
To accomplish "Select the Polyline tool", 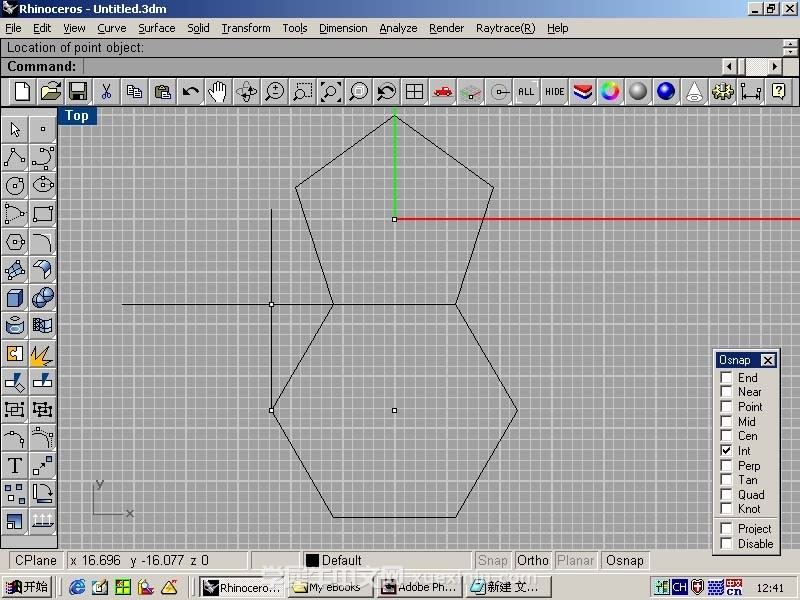I will pyautogui.click(x=15, y=158).
